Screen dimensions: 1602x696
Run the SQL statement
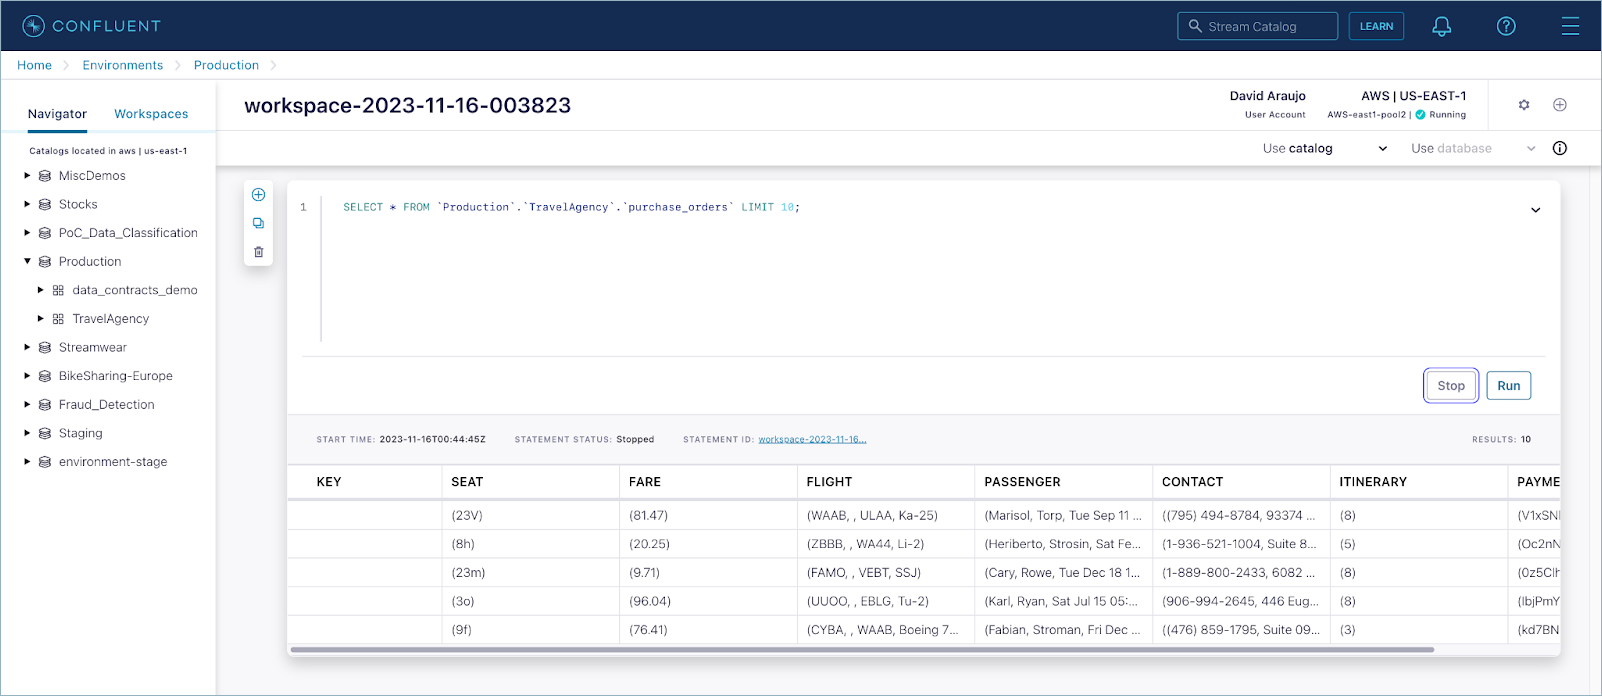coord(1508,386)
